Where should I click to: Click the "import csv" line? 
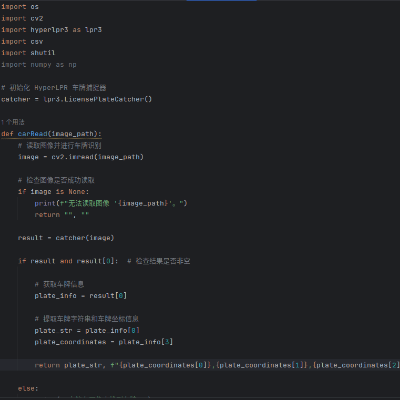coord(22,41)
